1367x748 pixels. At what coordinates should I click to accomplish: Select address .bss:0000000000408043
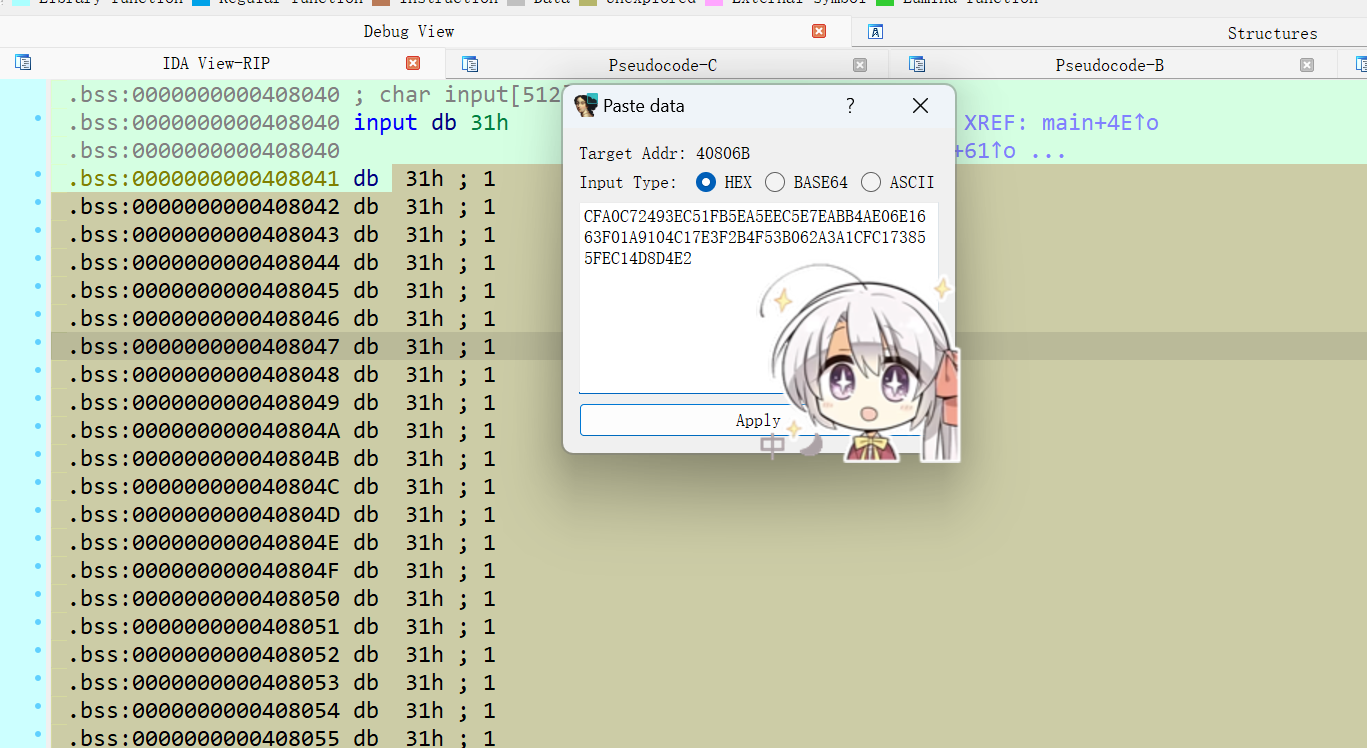point(204,234)
